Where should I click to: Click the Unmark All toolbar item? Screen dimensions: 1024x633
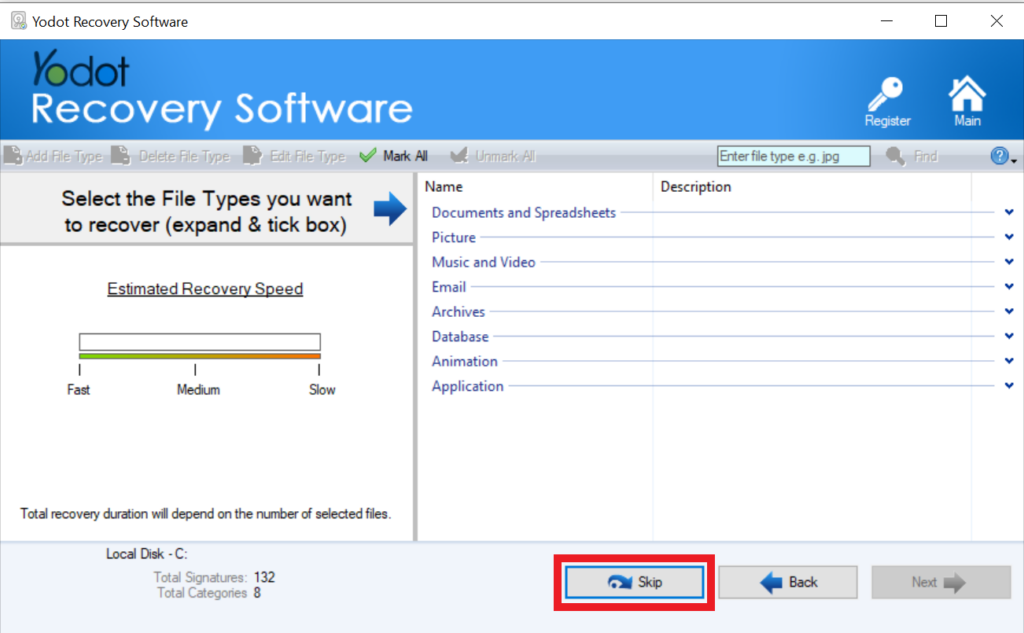click(492, 156)
